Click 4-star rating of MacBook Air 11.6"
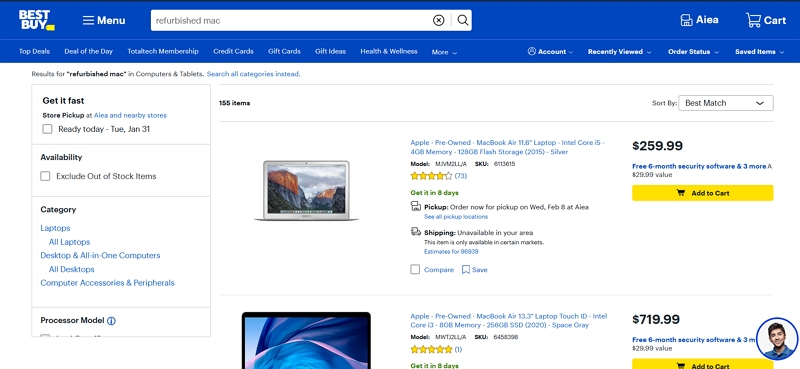This screenshot has height=369, width=800. click(431, 176)
